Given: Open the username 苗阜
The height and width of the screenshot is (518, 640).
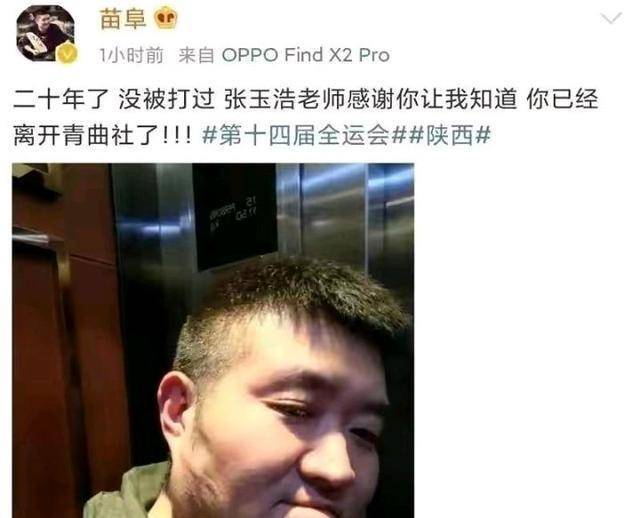Looking at the screenshot, I should coord(123,18).
